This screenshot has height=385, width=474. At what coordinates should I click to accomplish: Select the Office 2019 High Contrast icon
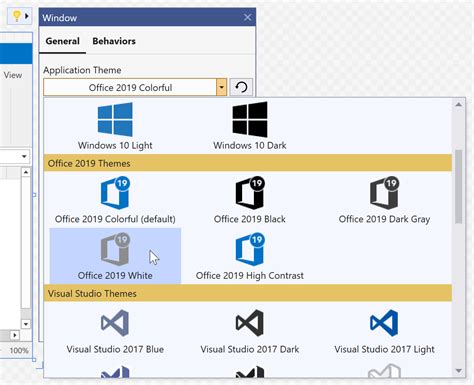(x=250, y=249)
